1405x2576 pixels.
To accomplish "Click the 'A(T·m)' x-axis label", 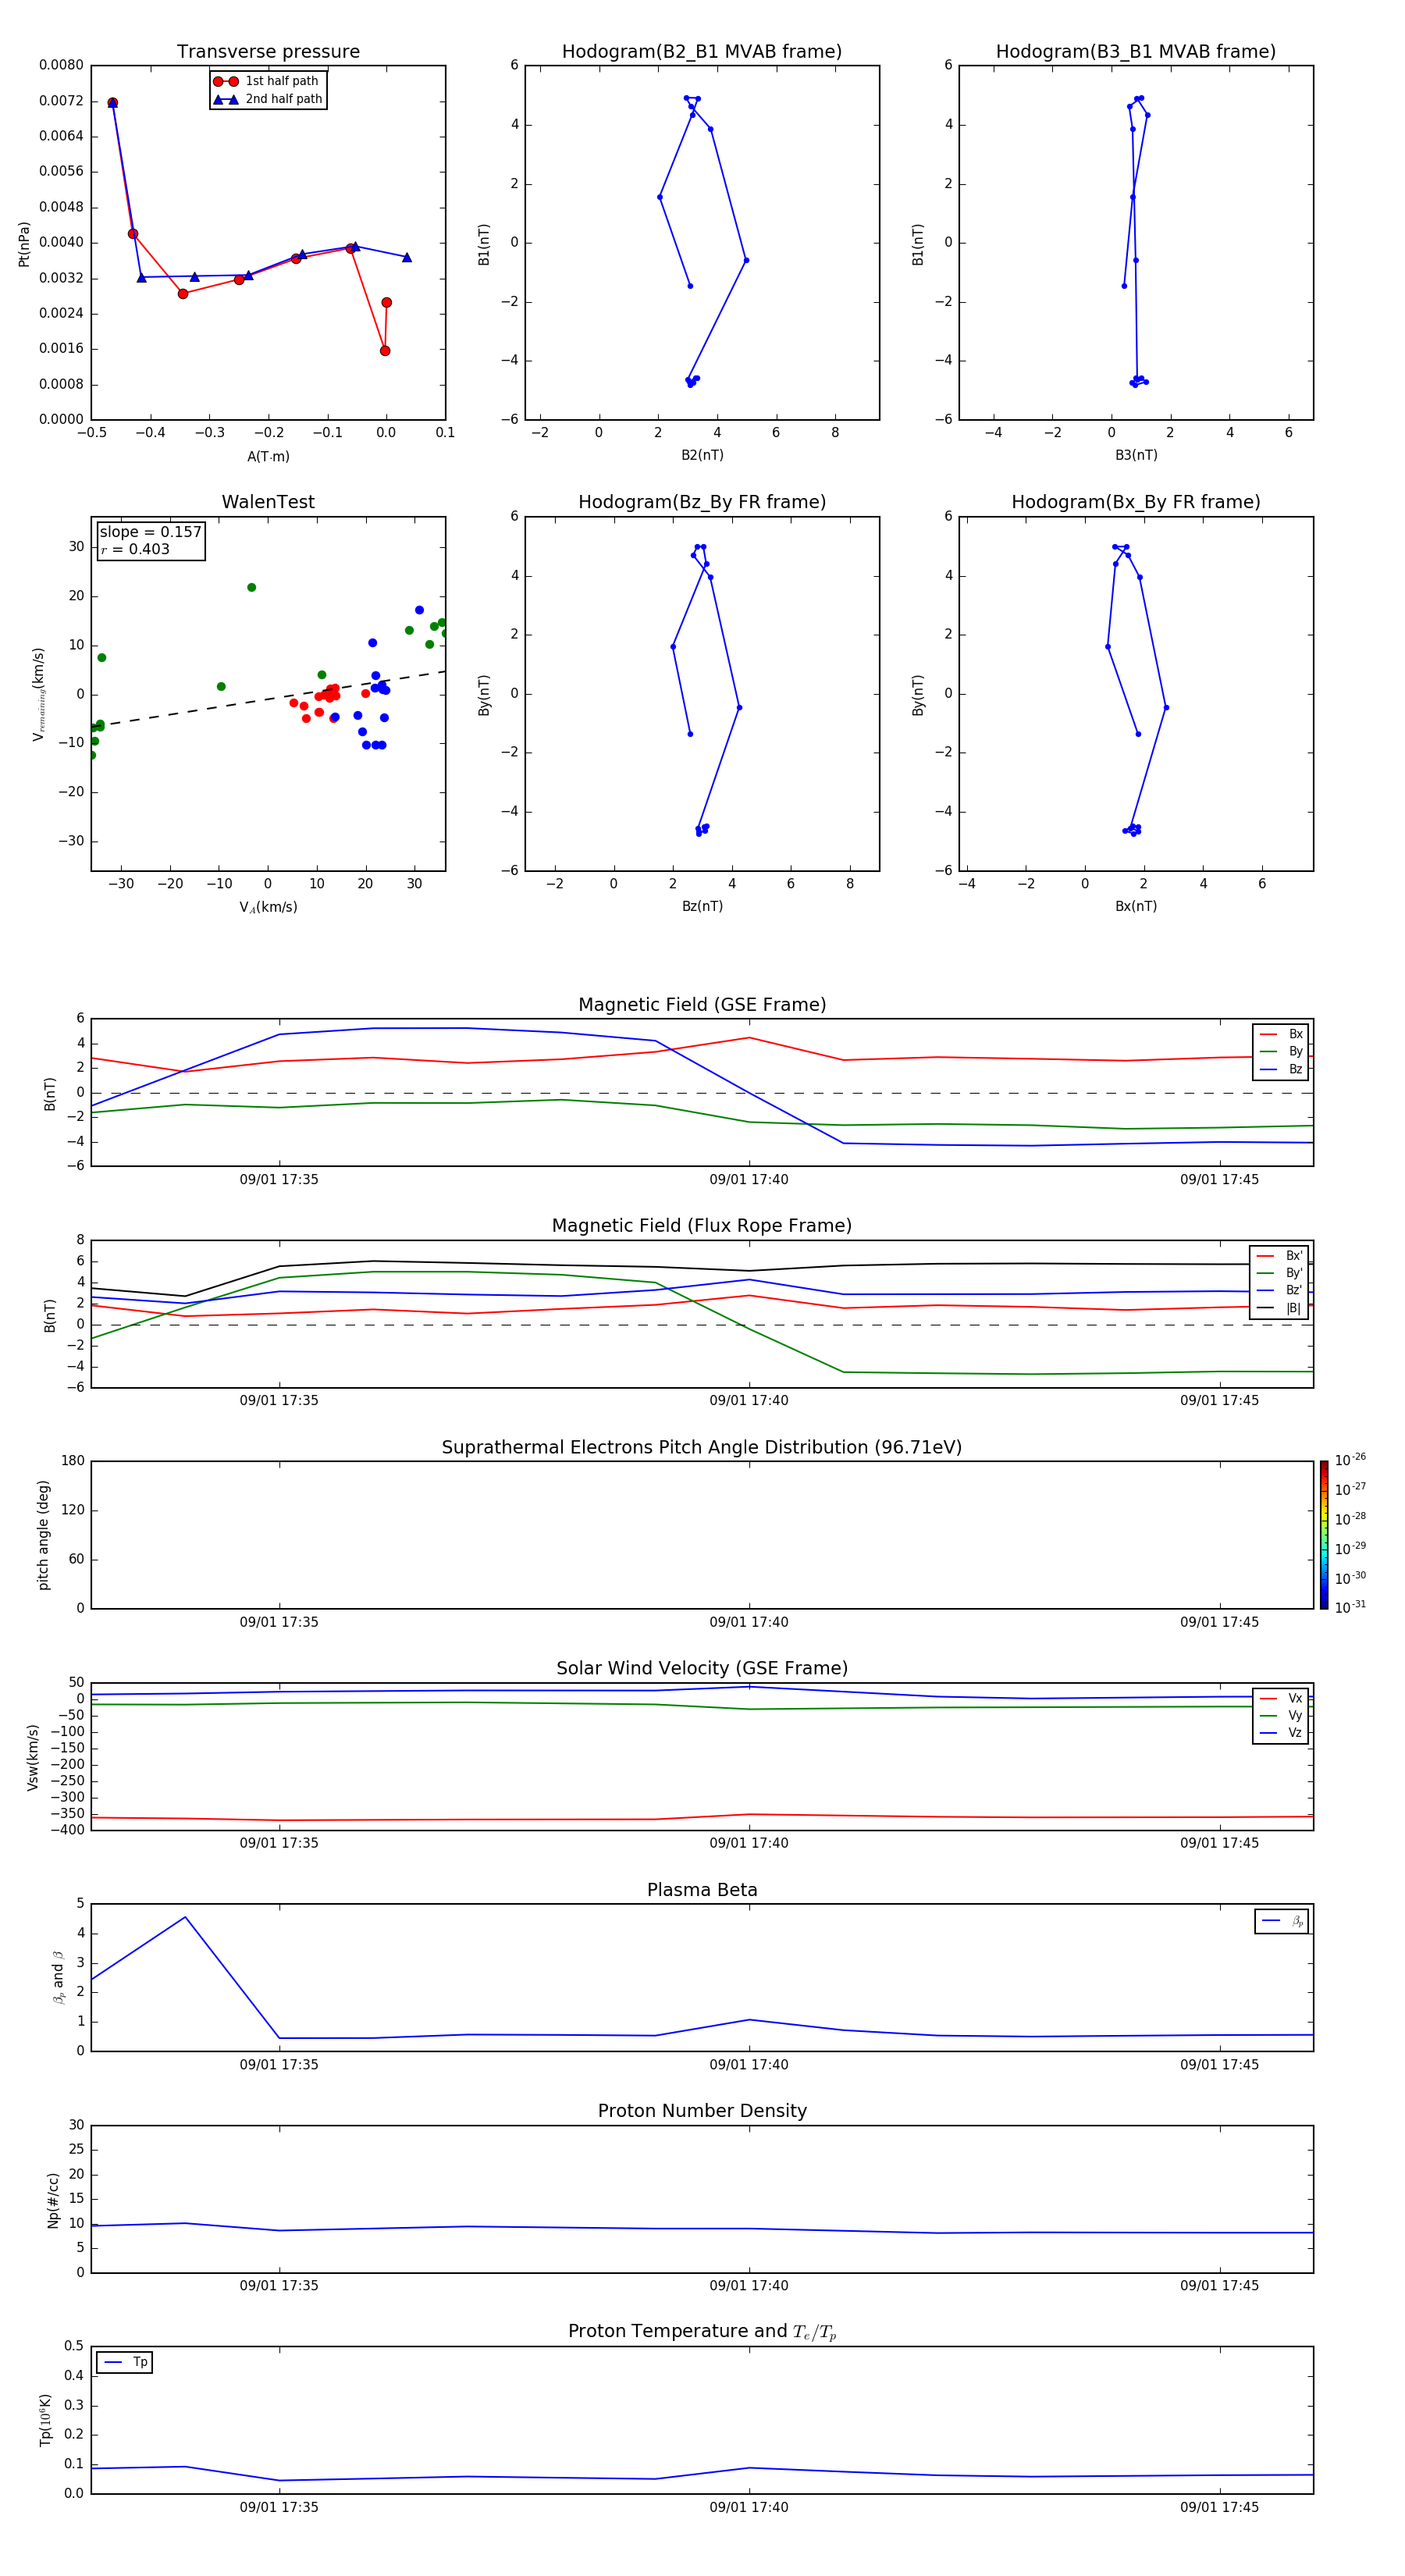I will point(268,457).
